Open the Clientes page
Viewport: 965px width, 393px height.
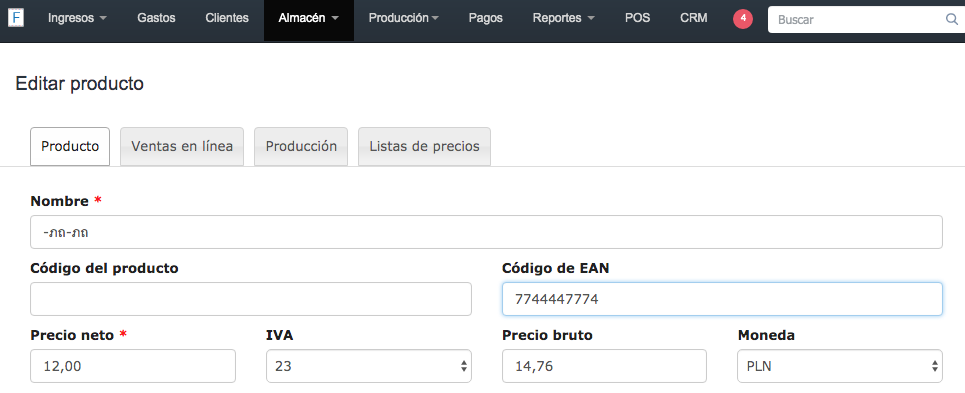(x=227, y=18)
